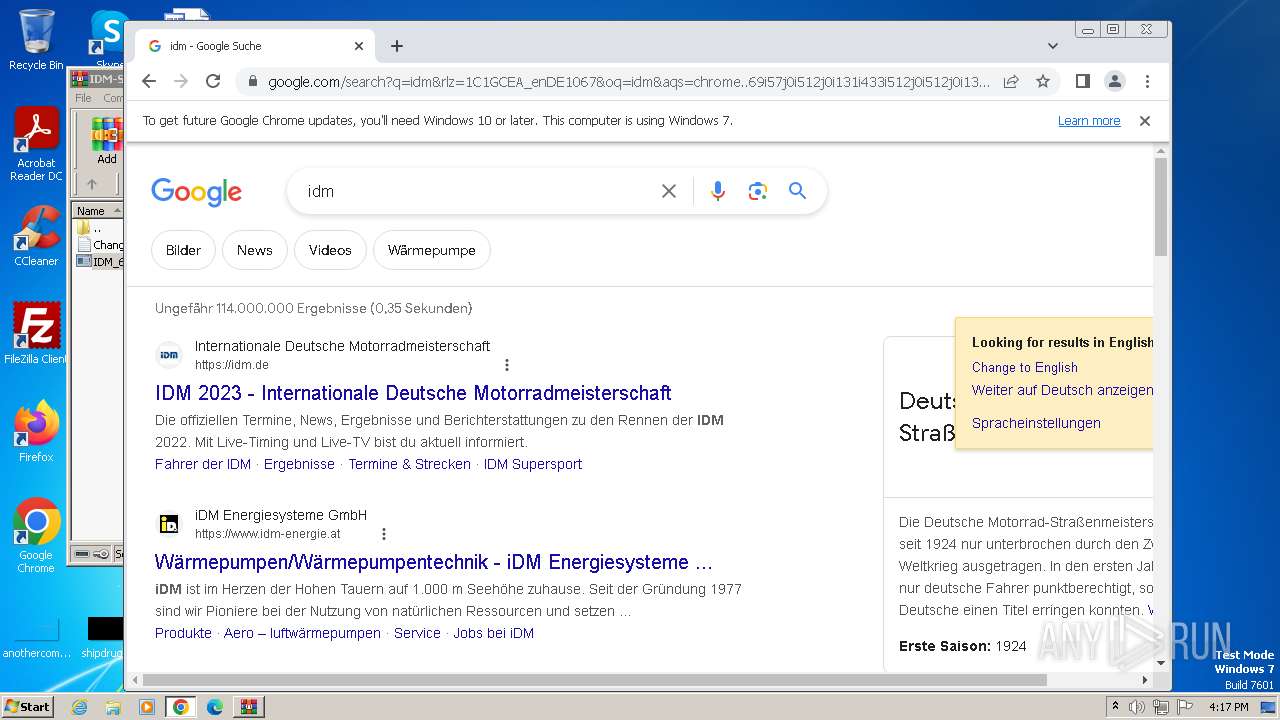Open the 'IDM Supersport' sitelink

[x=533, y=464]
